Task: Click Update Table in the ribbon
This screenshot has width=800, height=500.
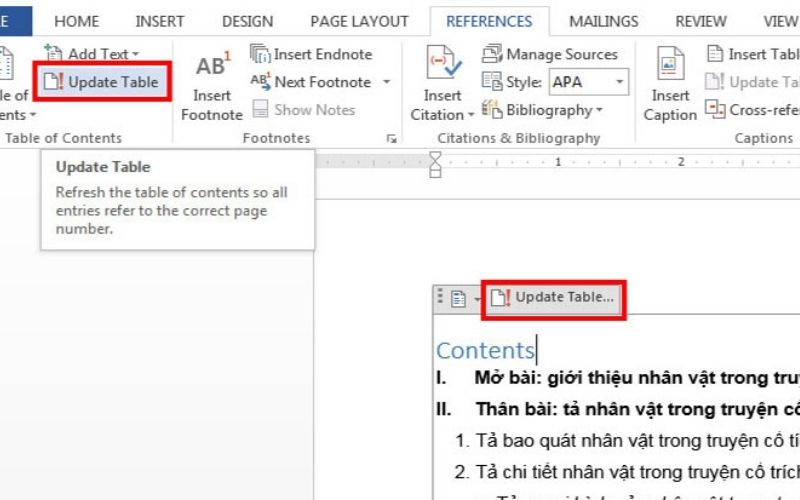Action: tap(102, 81)
